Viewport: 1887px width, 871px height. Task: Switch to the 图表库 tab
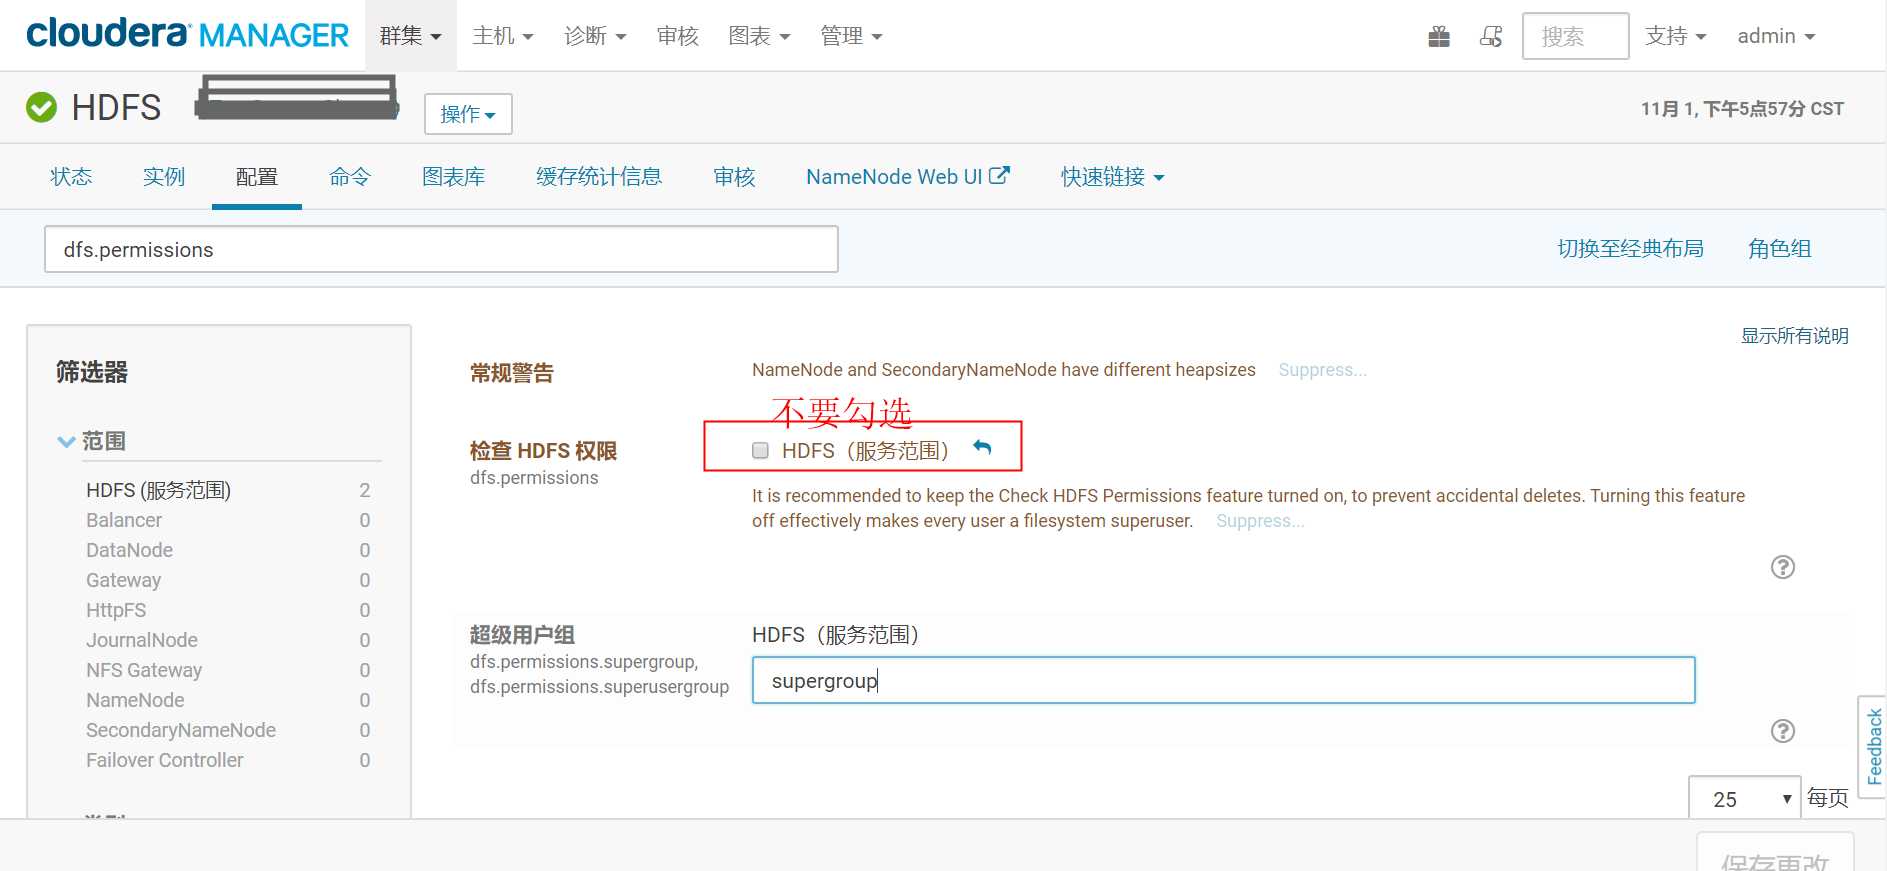pyautogui.click(x=453, y=177)
